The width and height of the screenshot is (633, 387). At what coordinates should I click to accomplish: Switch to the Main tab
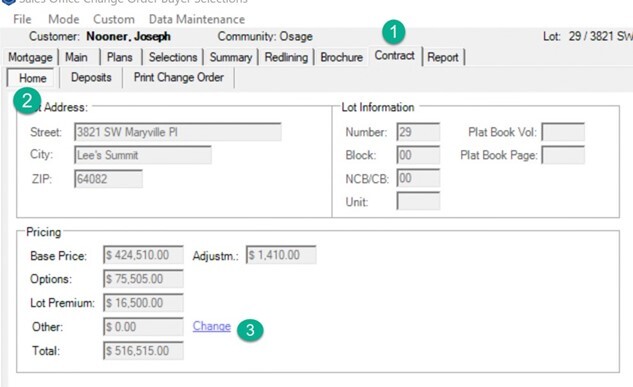coord(76,57)
